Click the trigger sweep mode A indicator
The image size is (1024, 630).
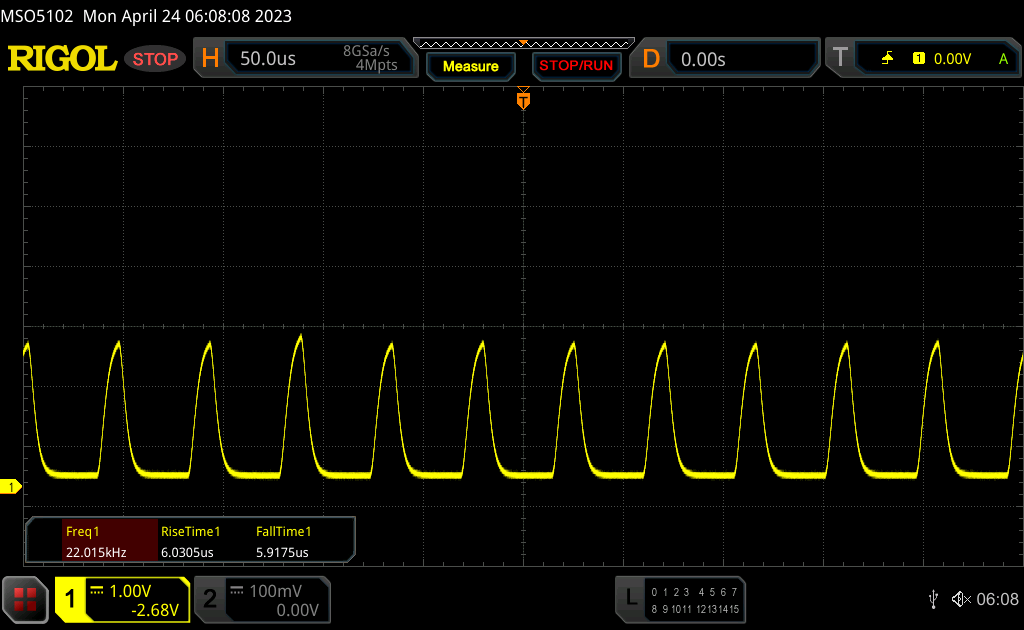(1003, 59)
